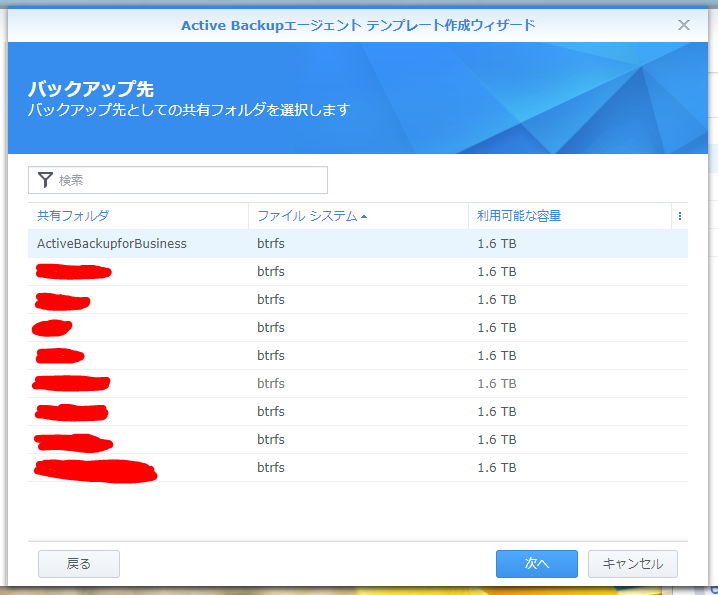Click btrfs in the ActiveBackupforBusiness row

pos(271,244)
